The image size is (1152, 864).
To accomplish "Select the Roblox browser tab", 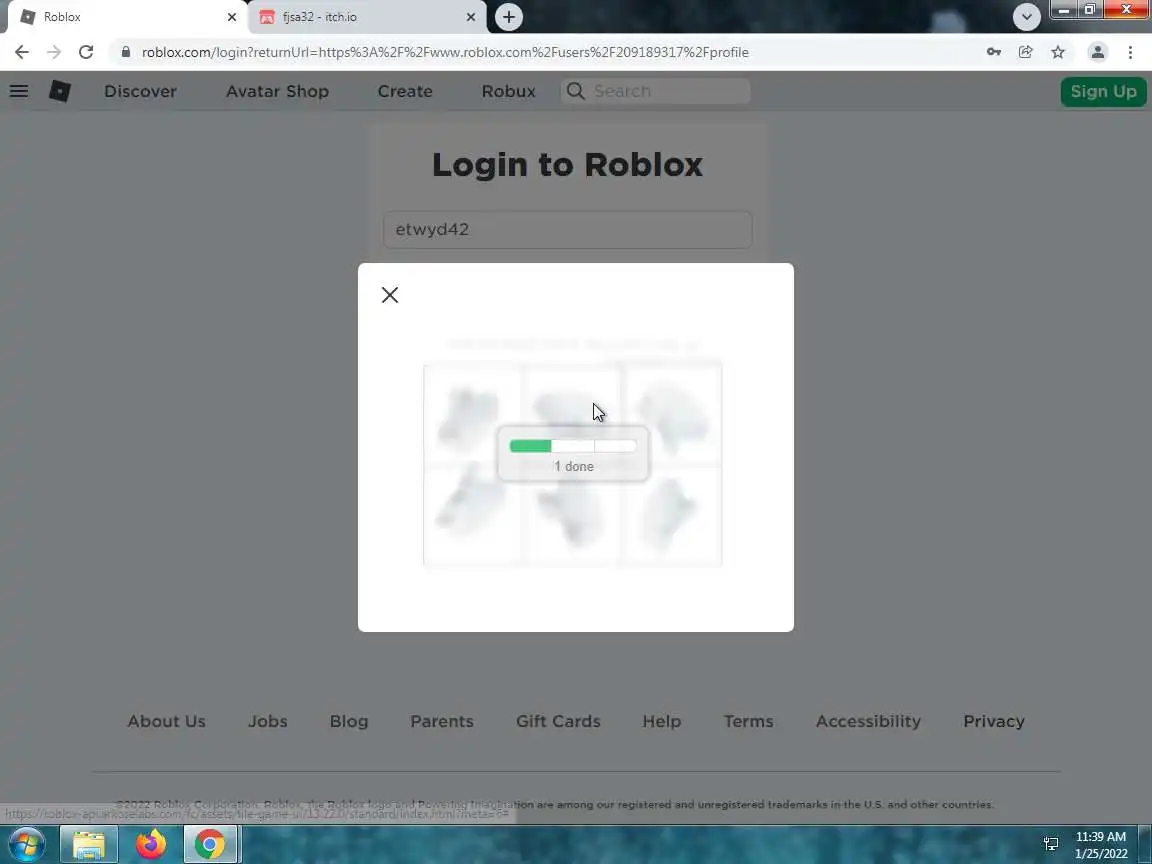I will tap(125, 17).
